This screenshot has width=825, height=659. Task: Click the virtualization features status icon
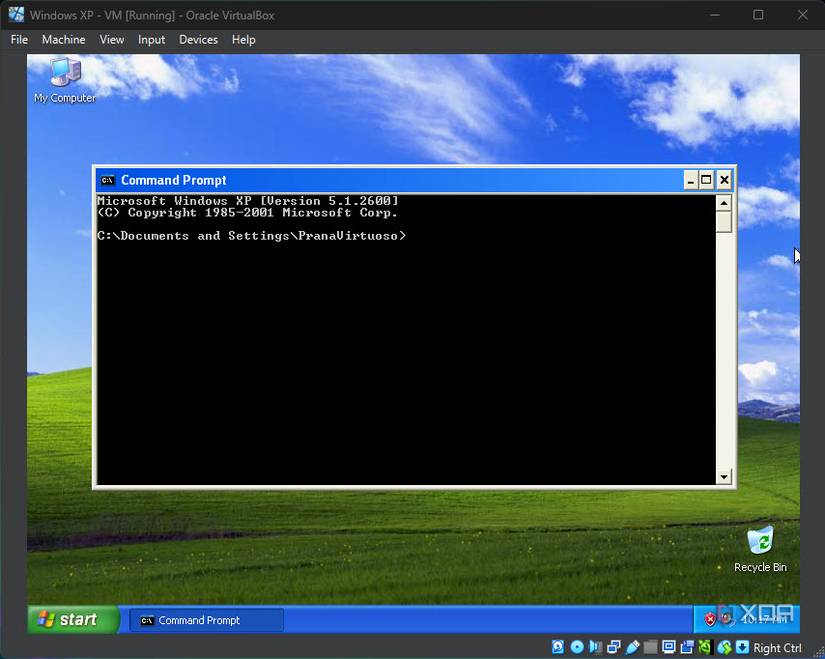[704, 647]
